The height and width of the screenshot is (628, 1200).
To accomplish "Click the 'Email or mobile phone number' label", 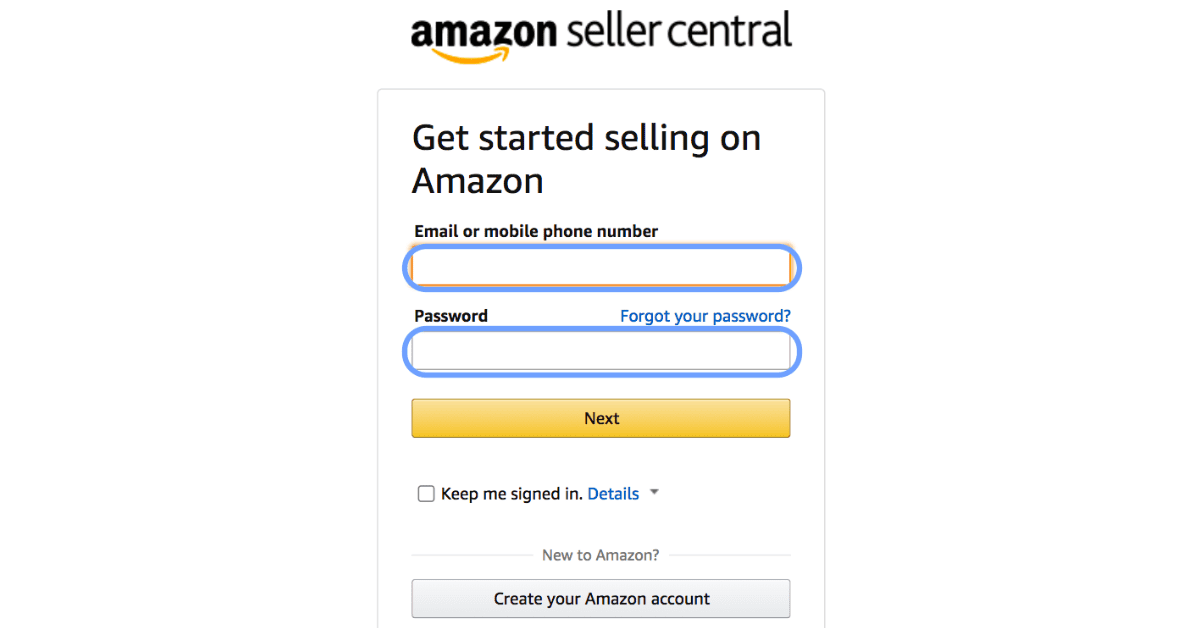I will [x=536, y=232].
